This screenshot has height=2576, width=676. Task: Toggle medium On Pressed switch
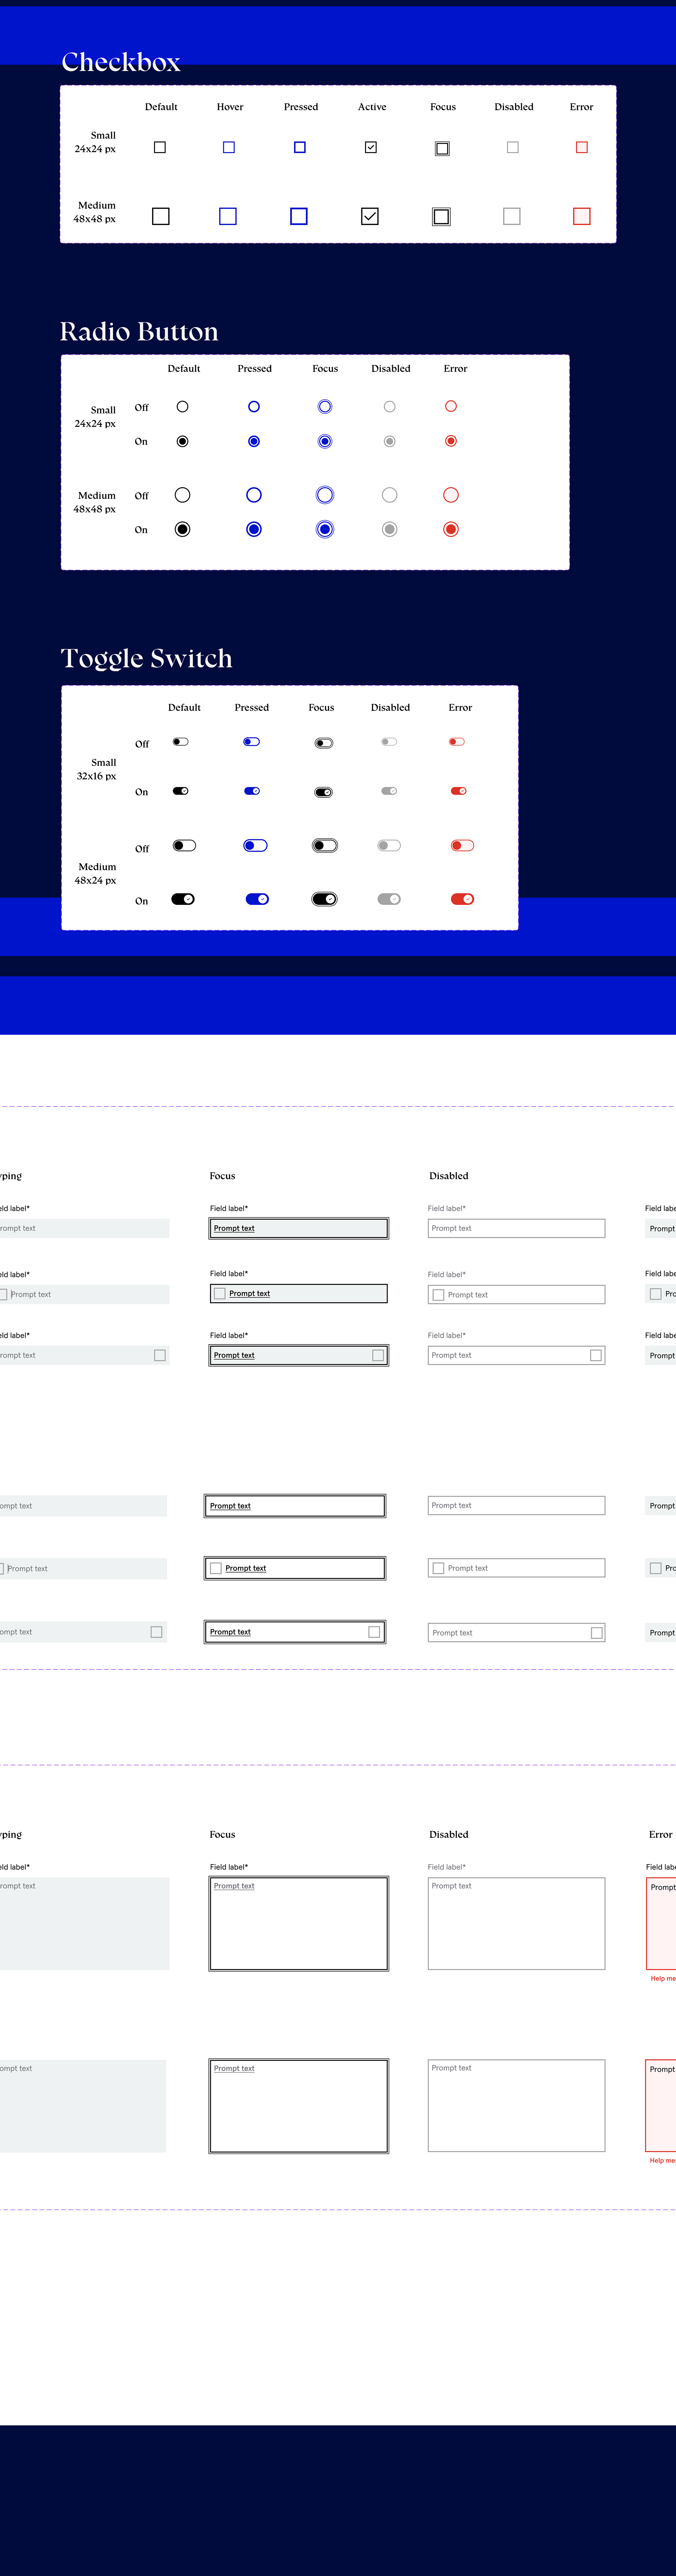(x=257, y=899)
